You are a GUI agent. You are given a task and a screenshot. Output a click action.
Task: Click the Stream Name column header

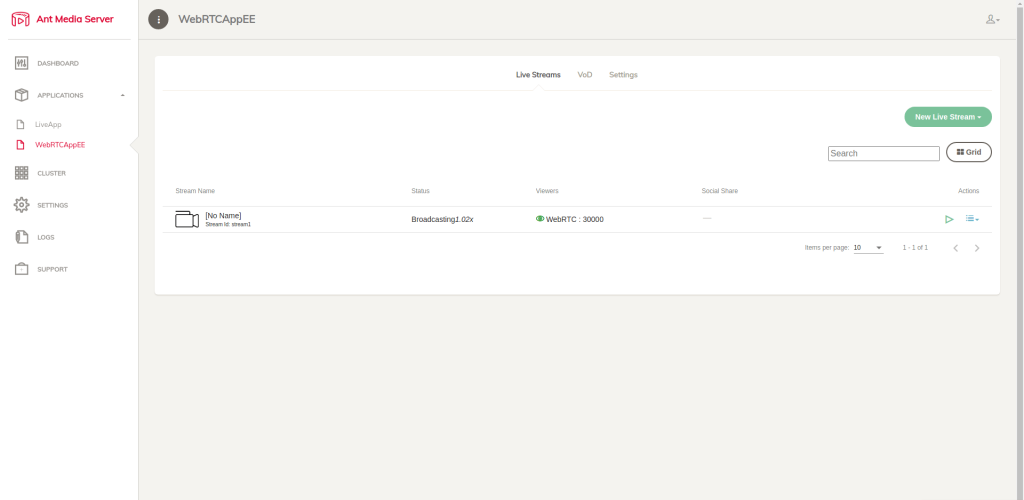click(195, 191)
